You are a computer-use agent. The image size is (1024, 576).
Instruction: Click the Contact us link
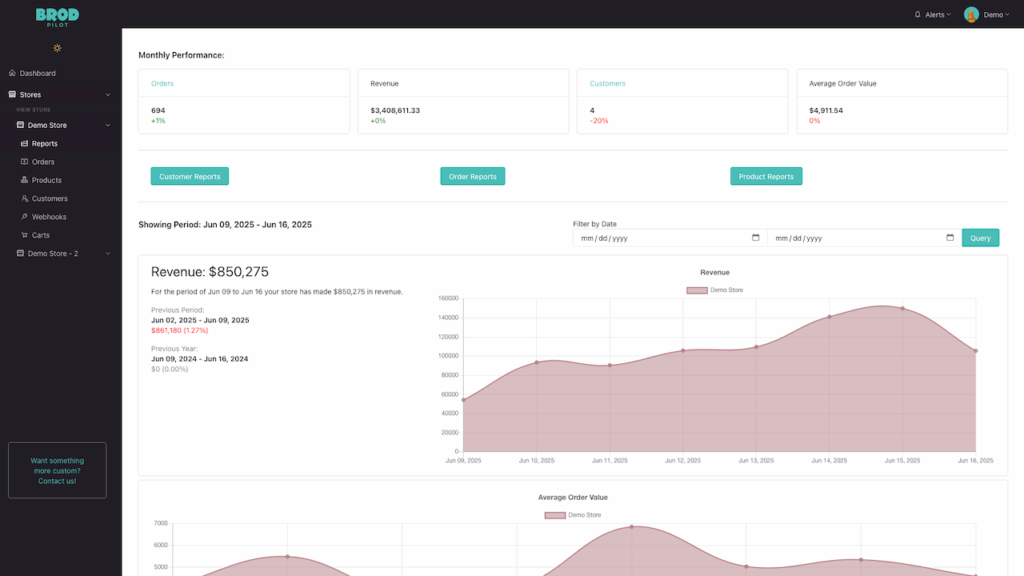[57, 480]
